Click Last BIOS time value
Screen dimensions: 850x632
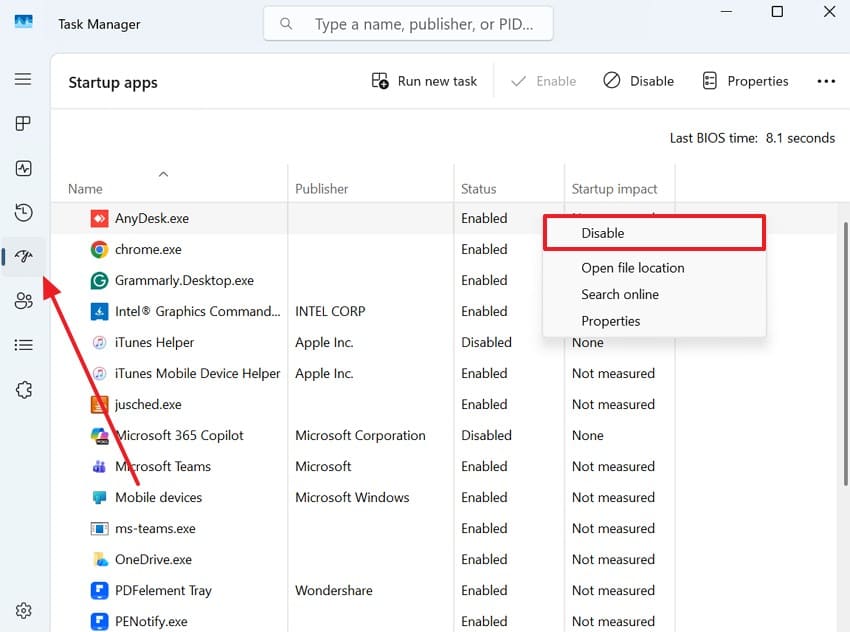click(800, 138)
